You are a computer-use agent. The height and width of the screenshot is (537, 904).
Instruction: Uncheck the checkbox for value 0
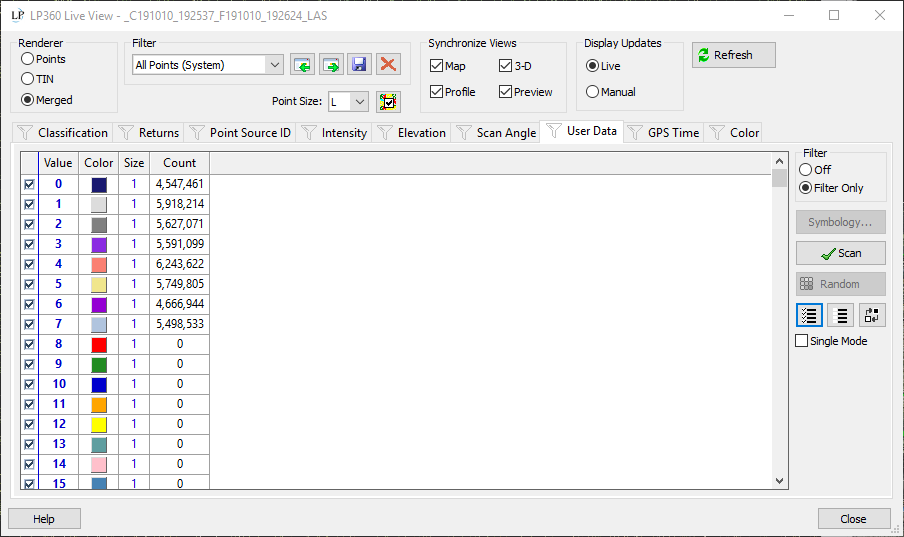(29, 185)
